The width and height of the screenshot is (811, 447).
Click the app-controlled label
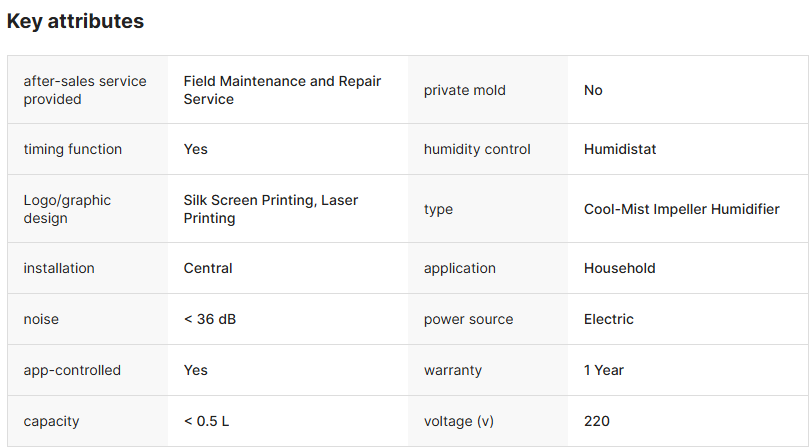pos(72,370)
